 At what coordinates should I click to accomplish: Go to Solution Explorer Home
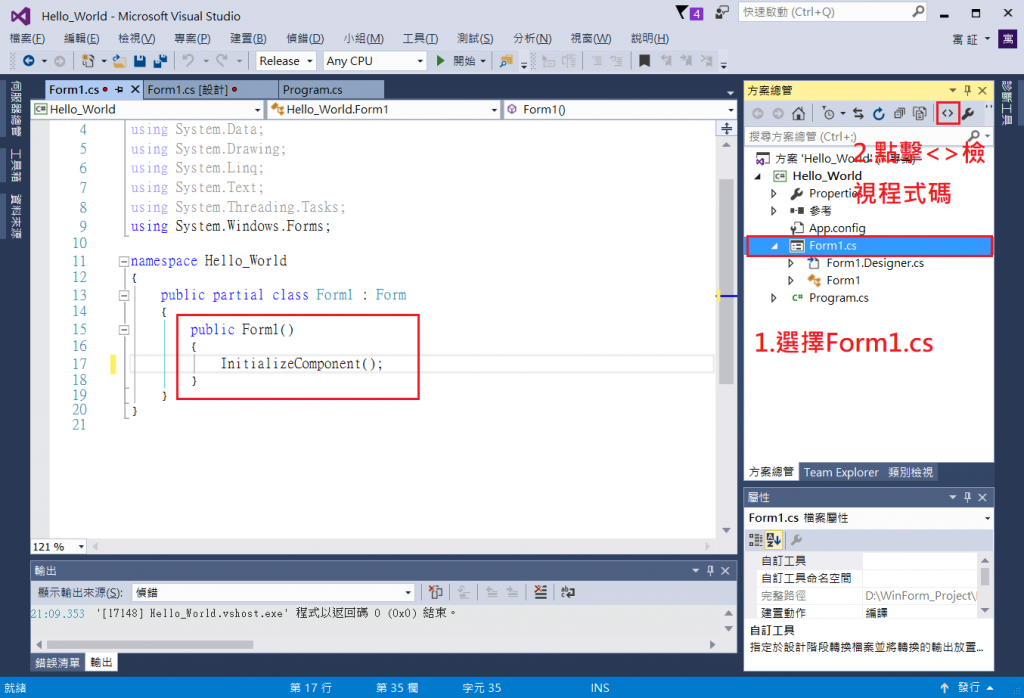(798, 114)
